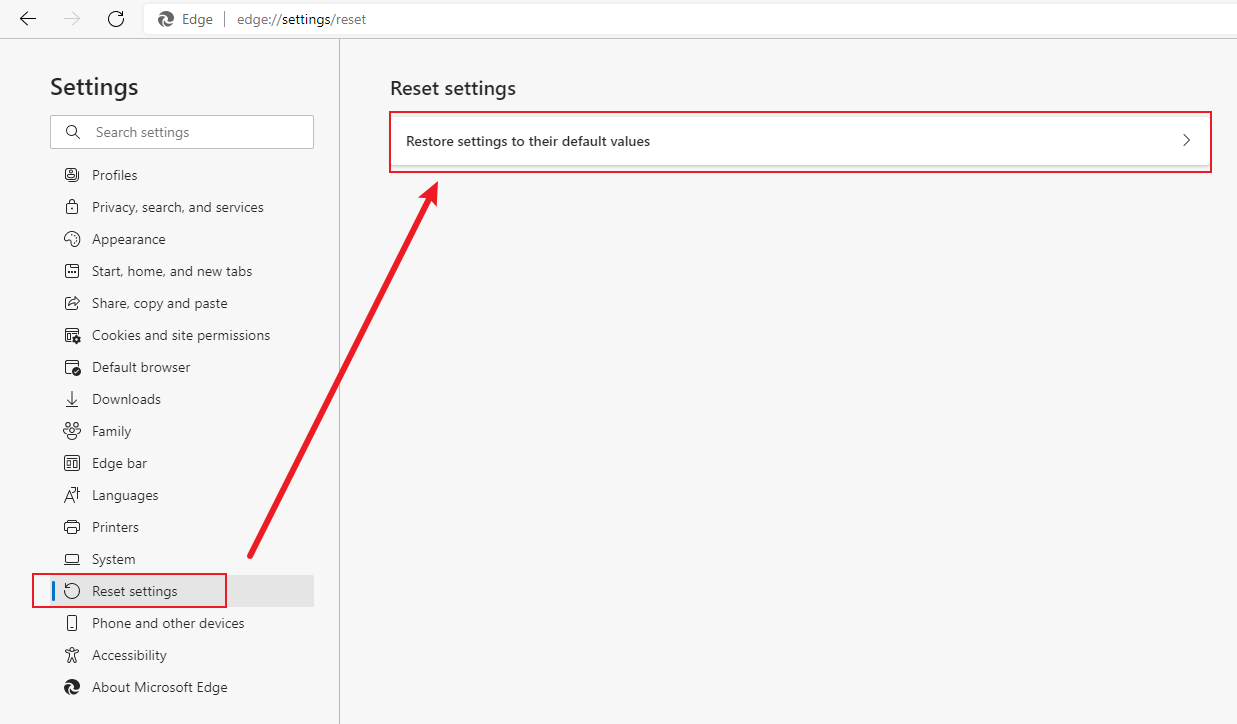Screen dimensions: 1237x724
Task: Focus the Search settings field
Action: tap(182, 132)
